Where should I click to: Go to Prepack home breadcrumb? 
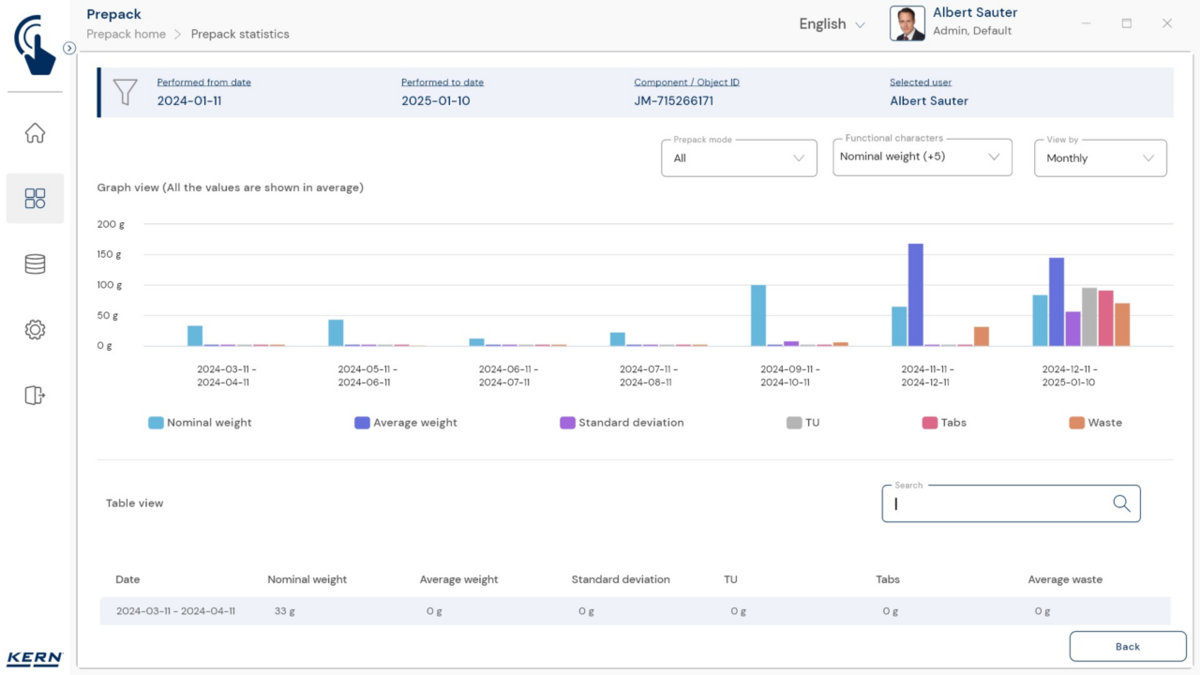126,34
